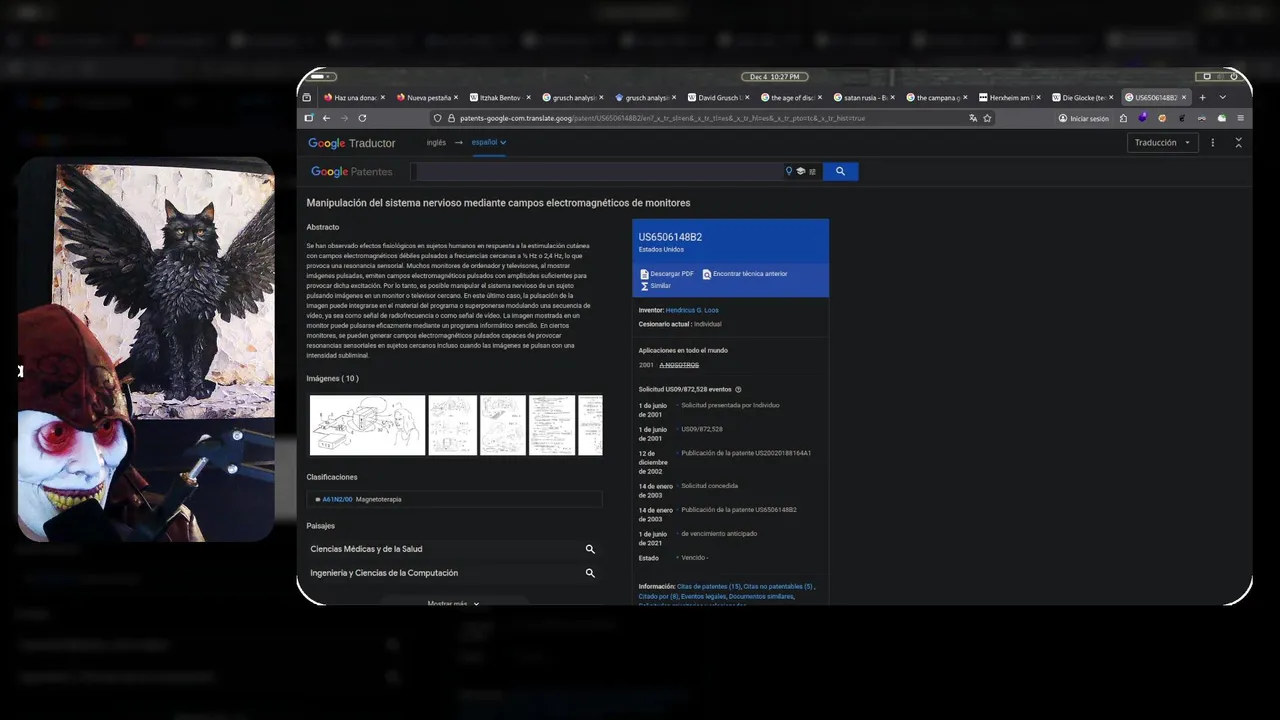This screenshot has height=720, width=1280.
Task: Search Ingeniería y Ciencias de la Computación magnifier
Action: coord(590,573)
